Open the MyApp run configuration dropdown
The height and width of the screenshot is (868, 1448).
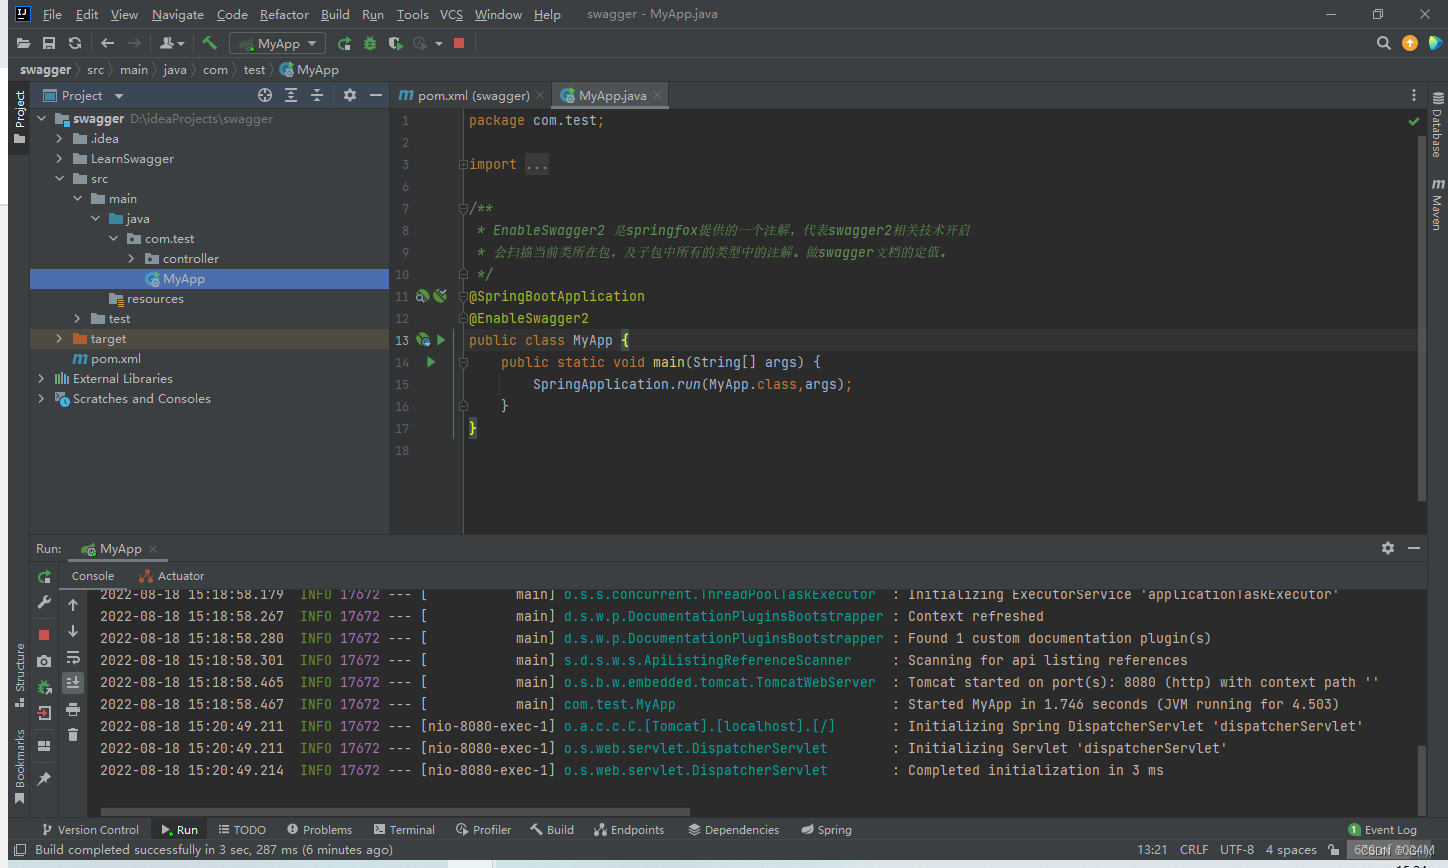[278, 43]
